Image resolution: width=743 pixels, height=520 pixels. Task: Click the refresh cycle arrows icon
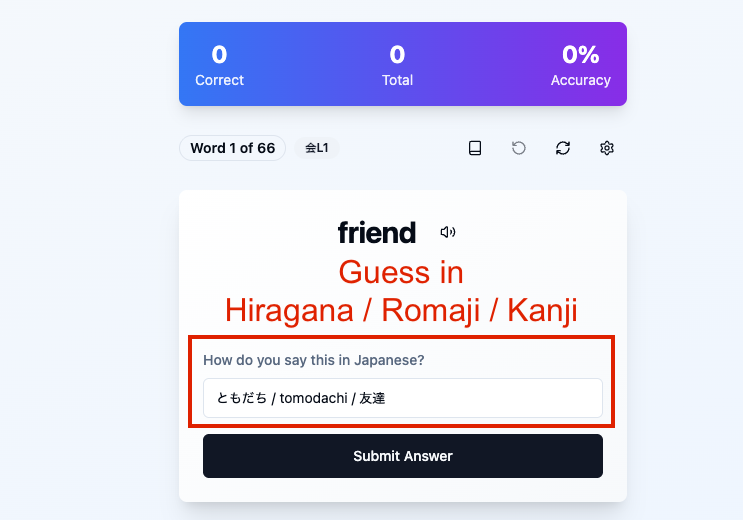point(563,148)
